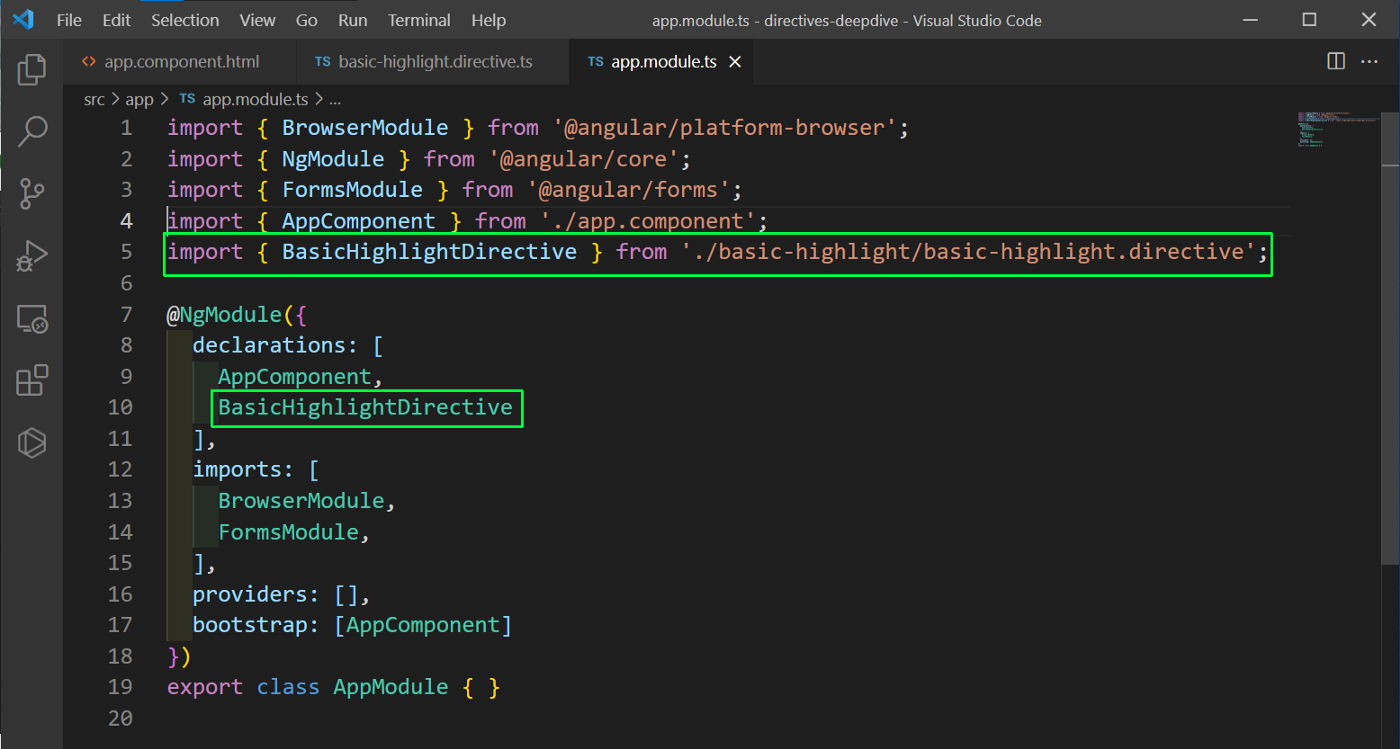The image size is (1400, 749).
Task: Open the triangular play icon view in activity bar
Action: pos(32,442)
